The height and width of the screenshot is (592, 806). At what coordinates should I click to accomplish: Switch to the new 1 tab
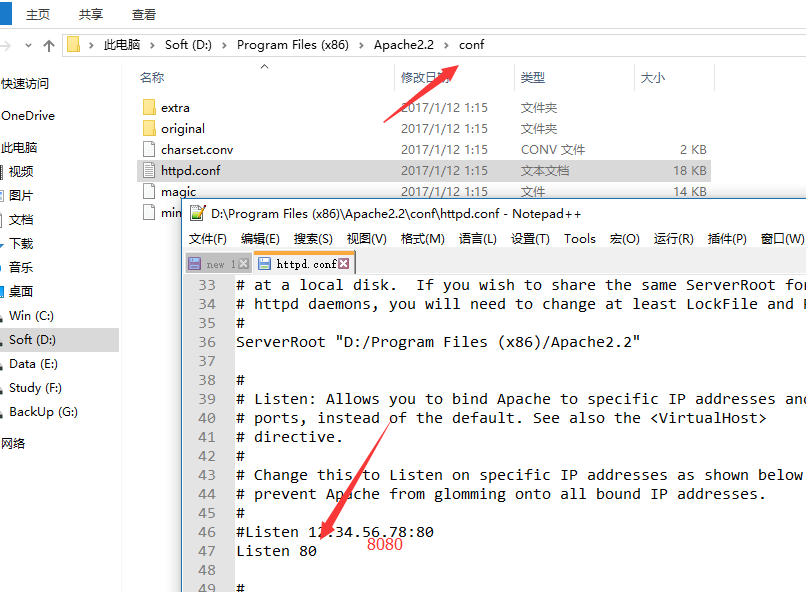pos(215,264)
